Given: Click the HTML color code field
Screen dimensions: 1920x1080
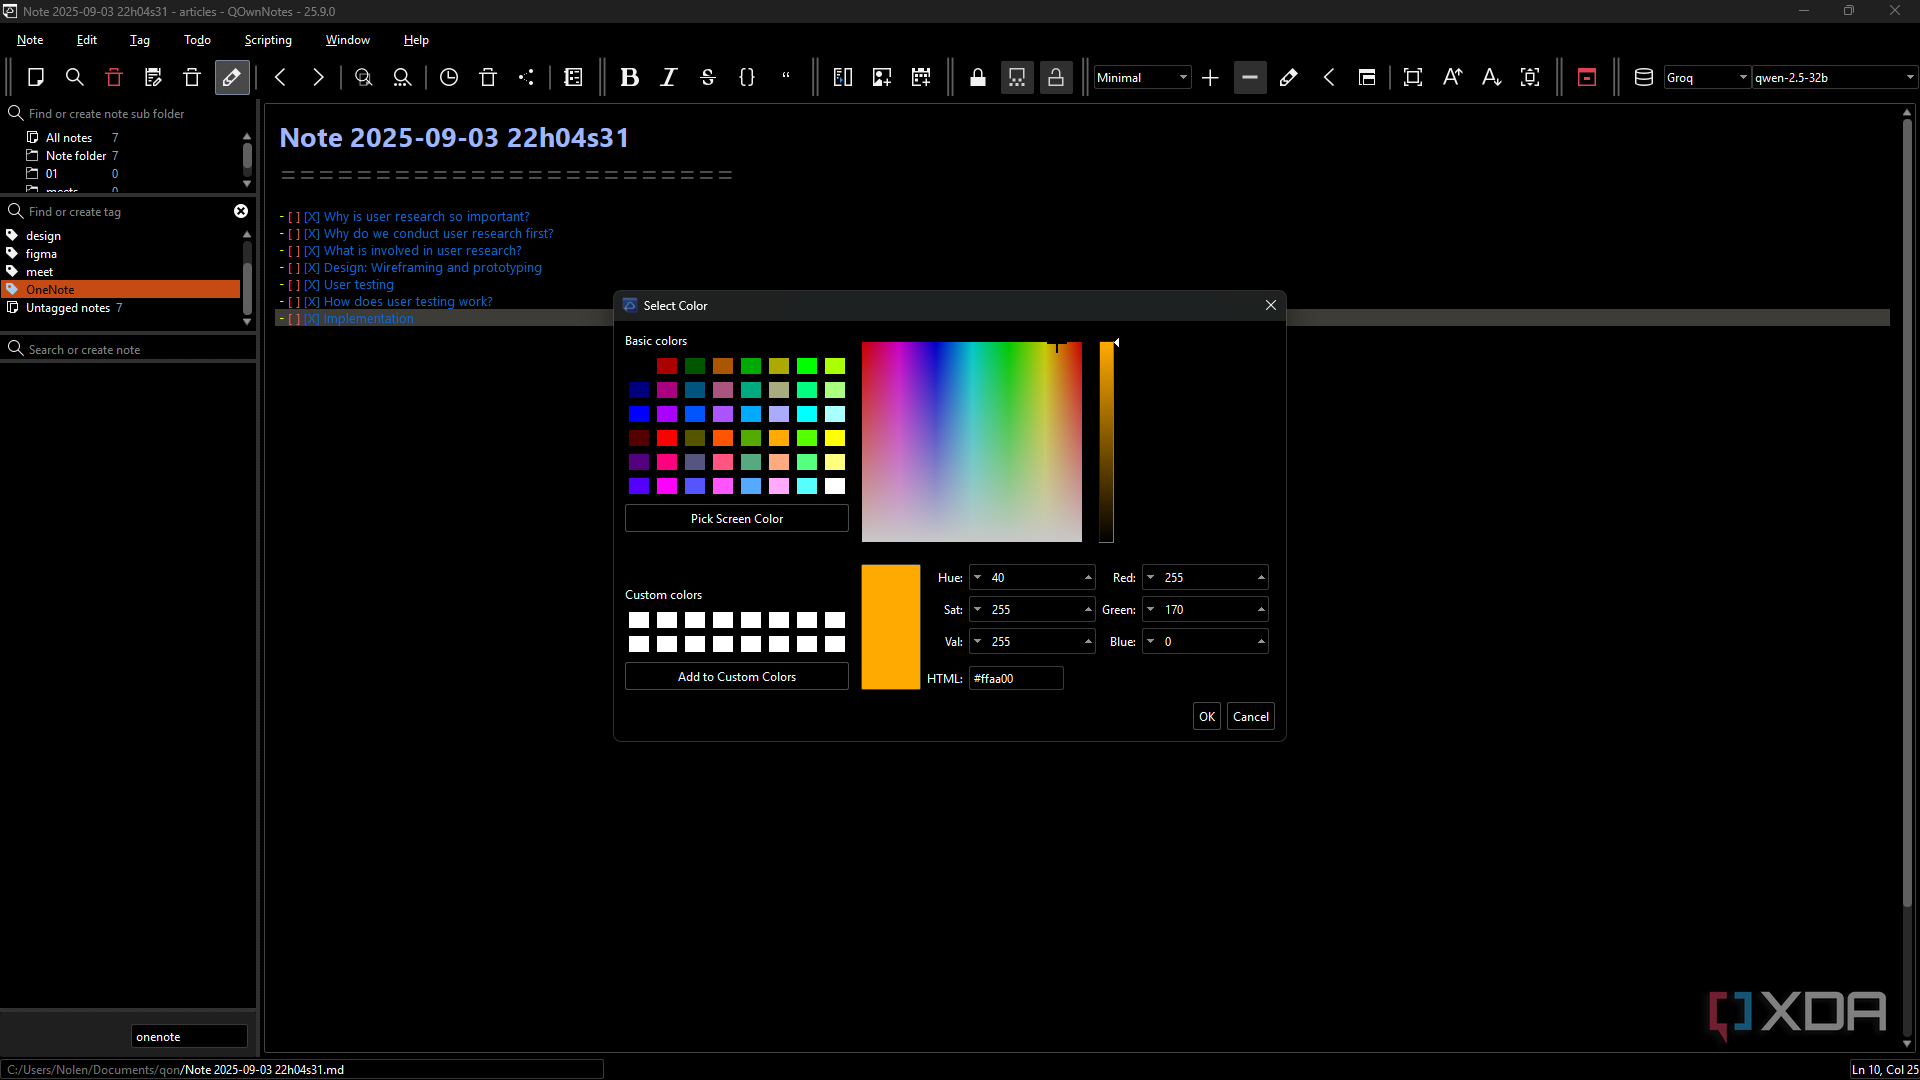Looking at the screenshot, I should (1016, 678).
